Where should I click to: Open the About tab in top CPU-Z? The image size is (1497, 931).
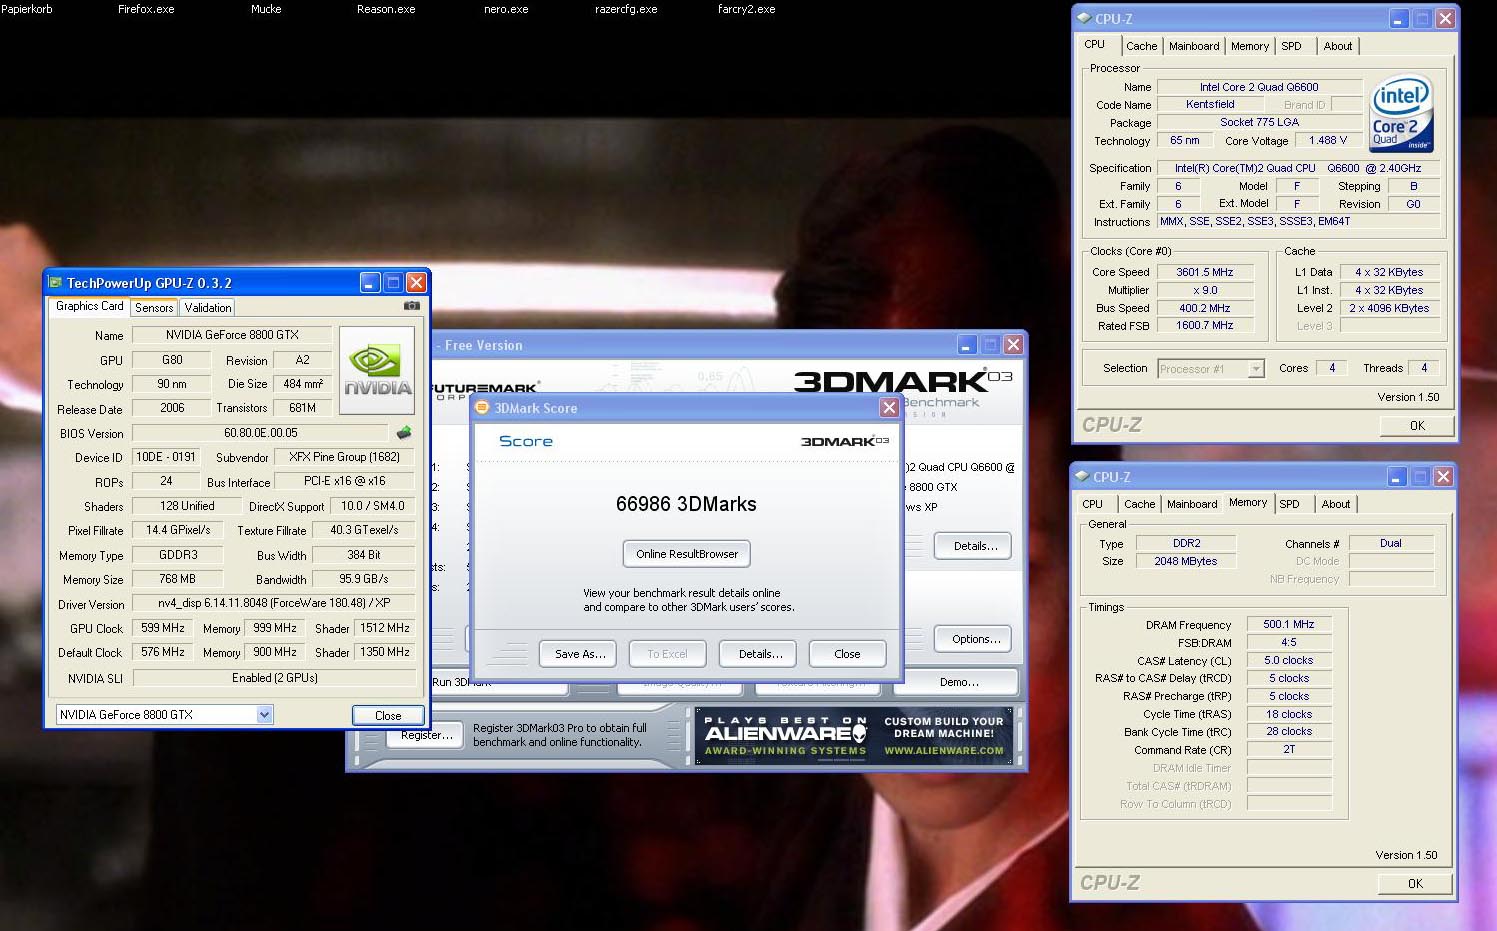coord(1337,46)
